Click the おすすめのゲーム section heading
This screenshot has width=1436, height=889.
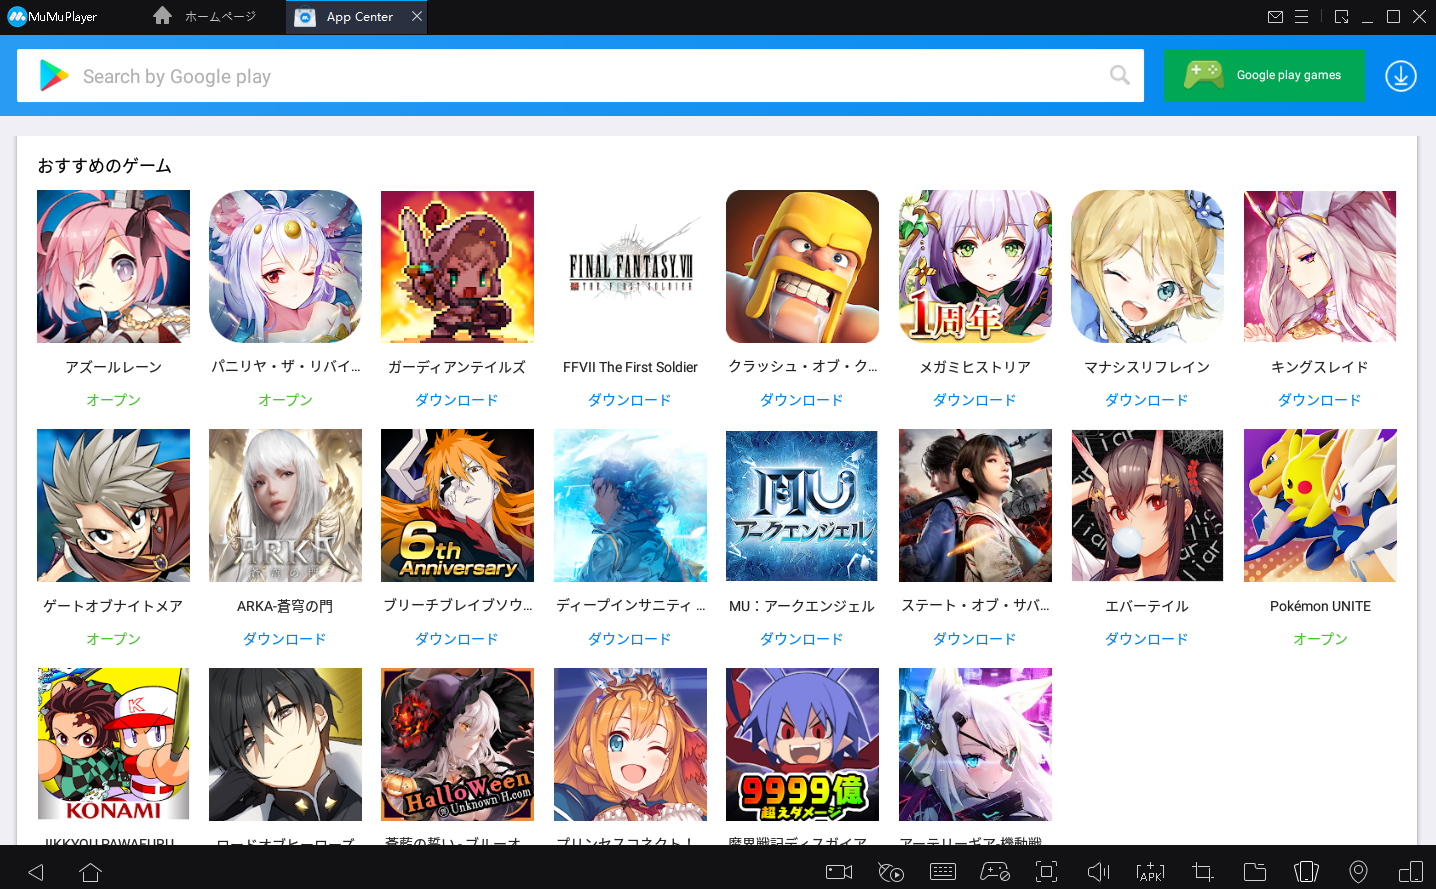[104, 166]
